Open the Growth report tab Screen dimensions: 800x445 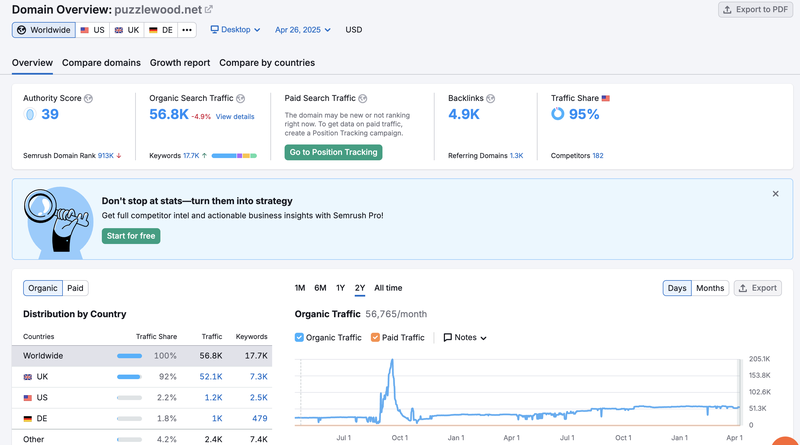[x=180, y=63]
